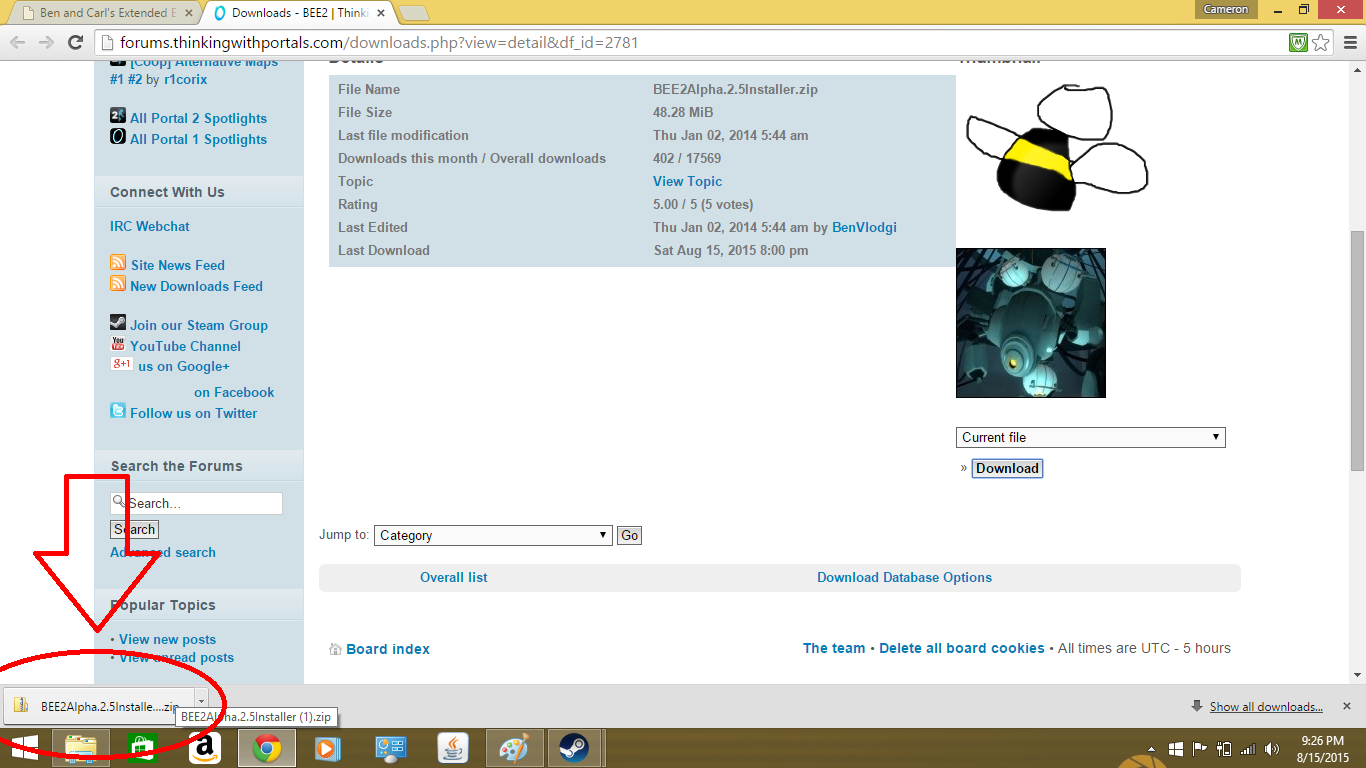Viewport: 1366px width, 768px height.
Task: Show hidden system tray icons
Action: click(1150, 749)
